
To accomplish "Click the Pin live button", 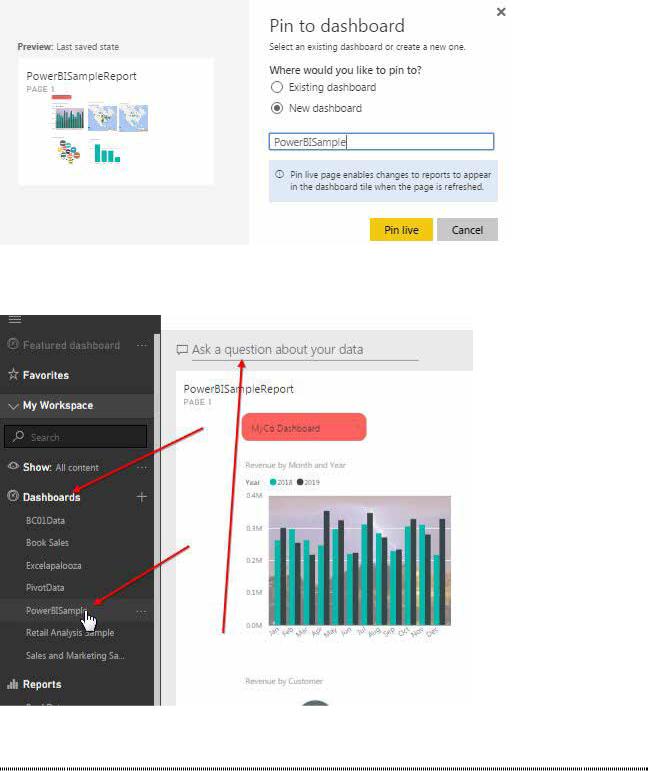I will (x=401, y=230).
